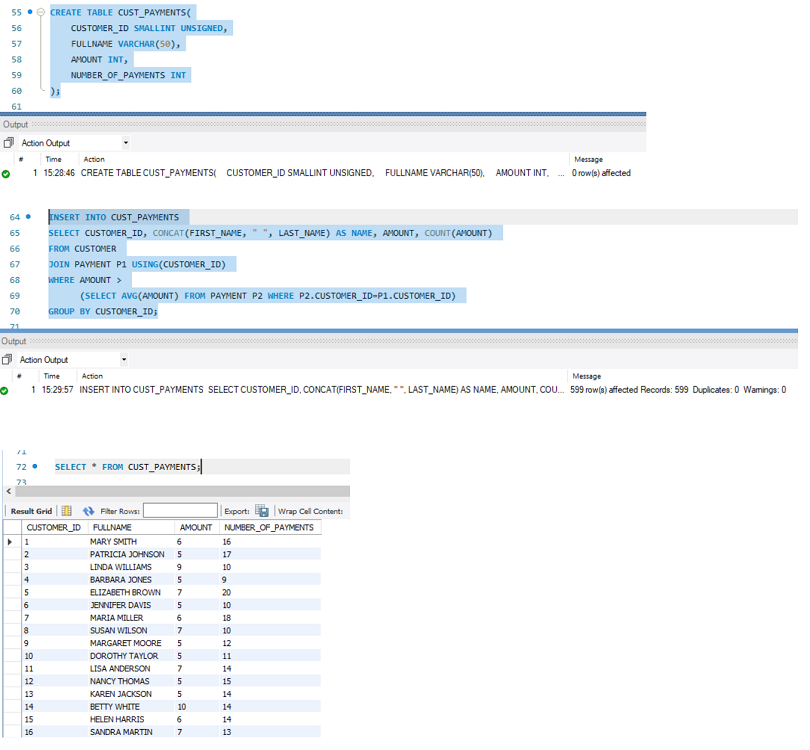
Task: Click the Action column header in the INSERT INTO output
Action: point(92,376)
